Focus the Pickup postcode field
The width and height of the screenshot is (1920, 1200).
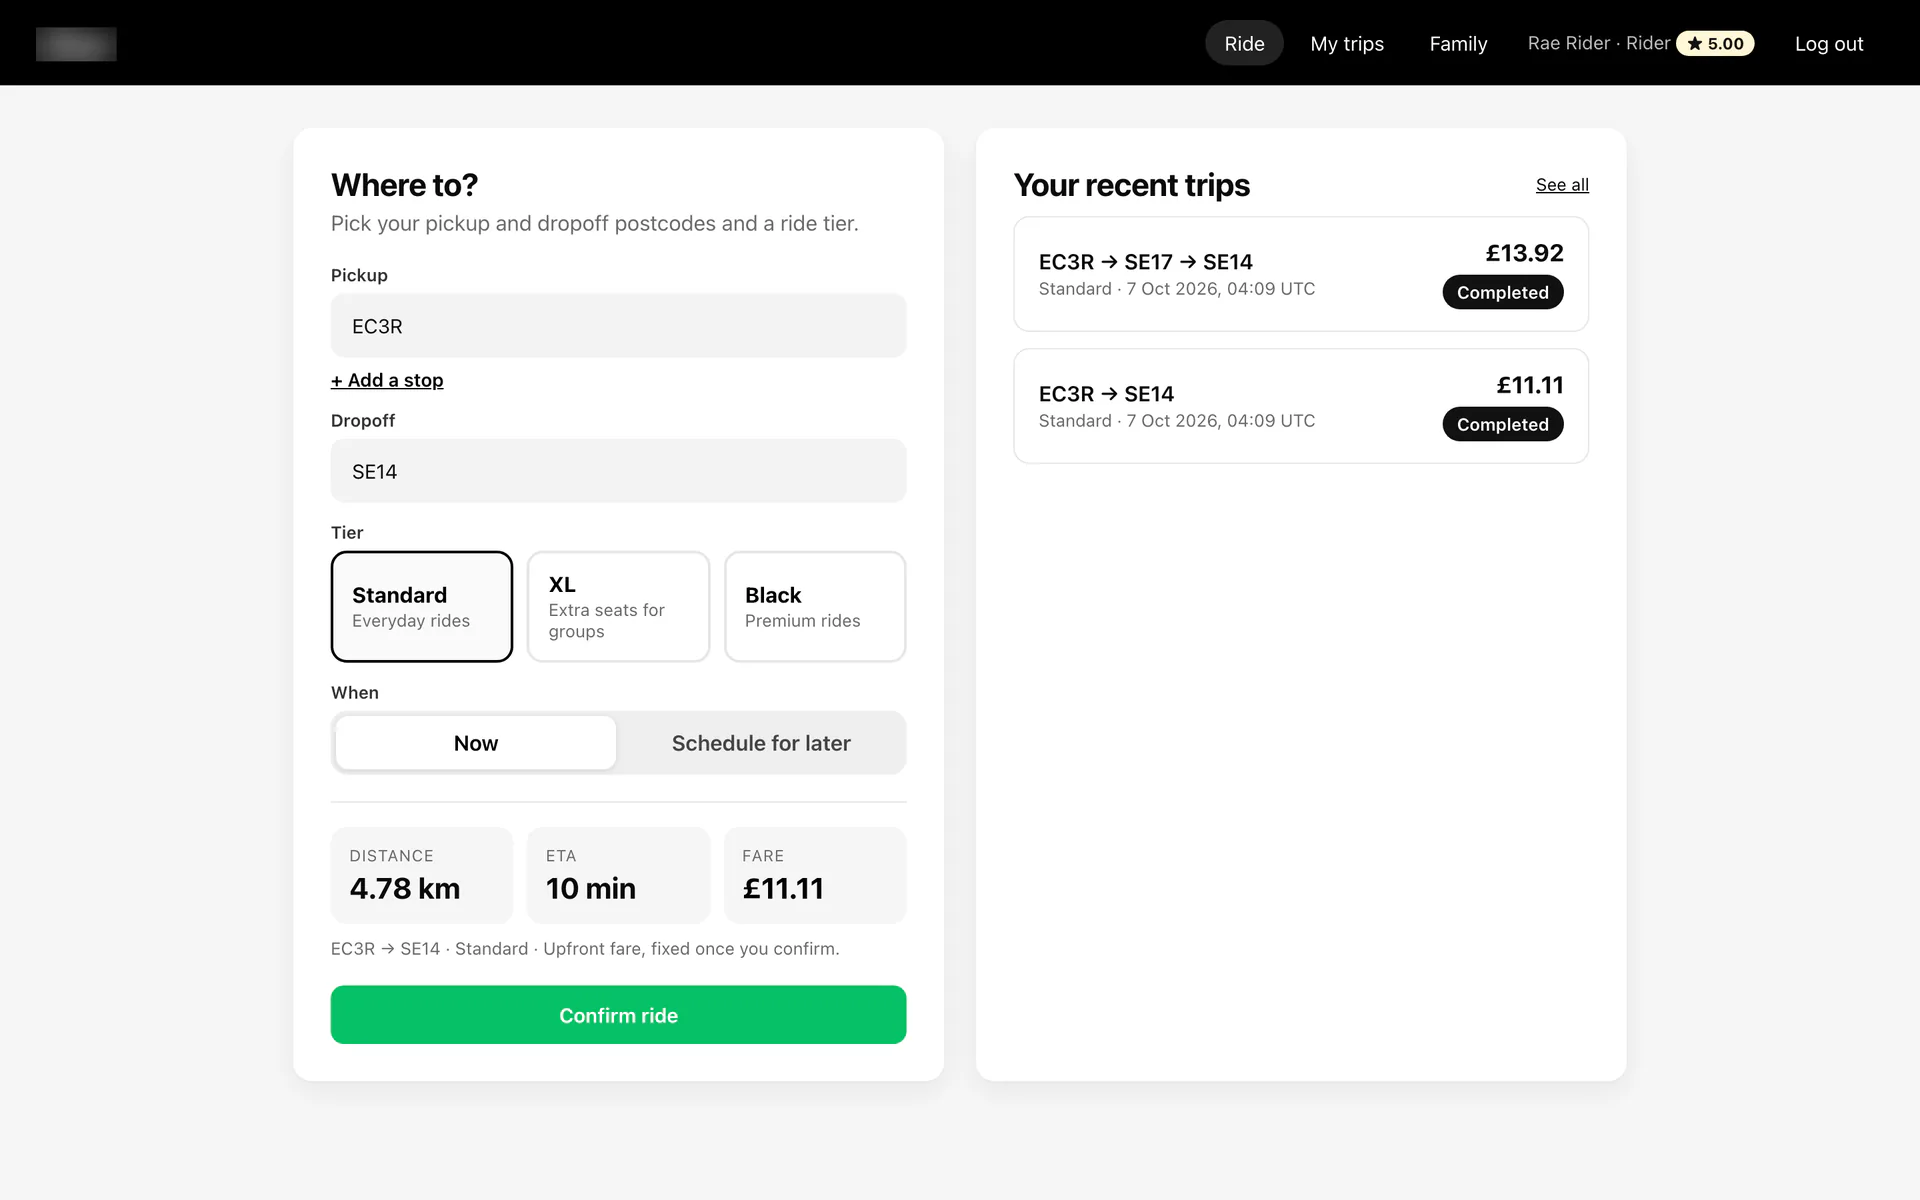[x=618, y=326]
